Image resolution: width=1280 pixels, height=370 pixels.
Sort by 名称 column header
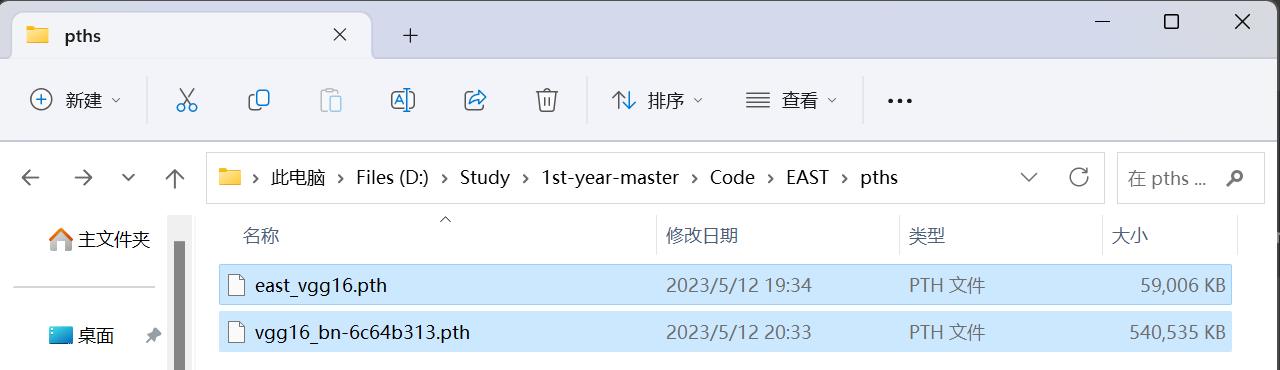pyautogui.click(x=261, y=236)
